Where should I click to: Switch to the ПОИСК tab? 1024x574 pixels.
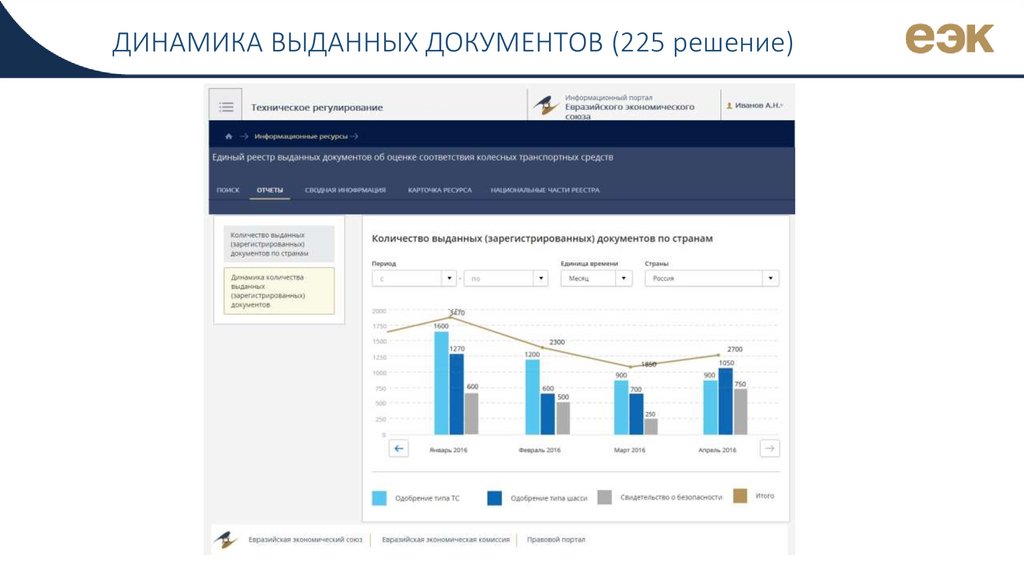227,190
